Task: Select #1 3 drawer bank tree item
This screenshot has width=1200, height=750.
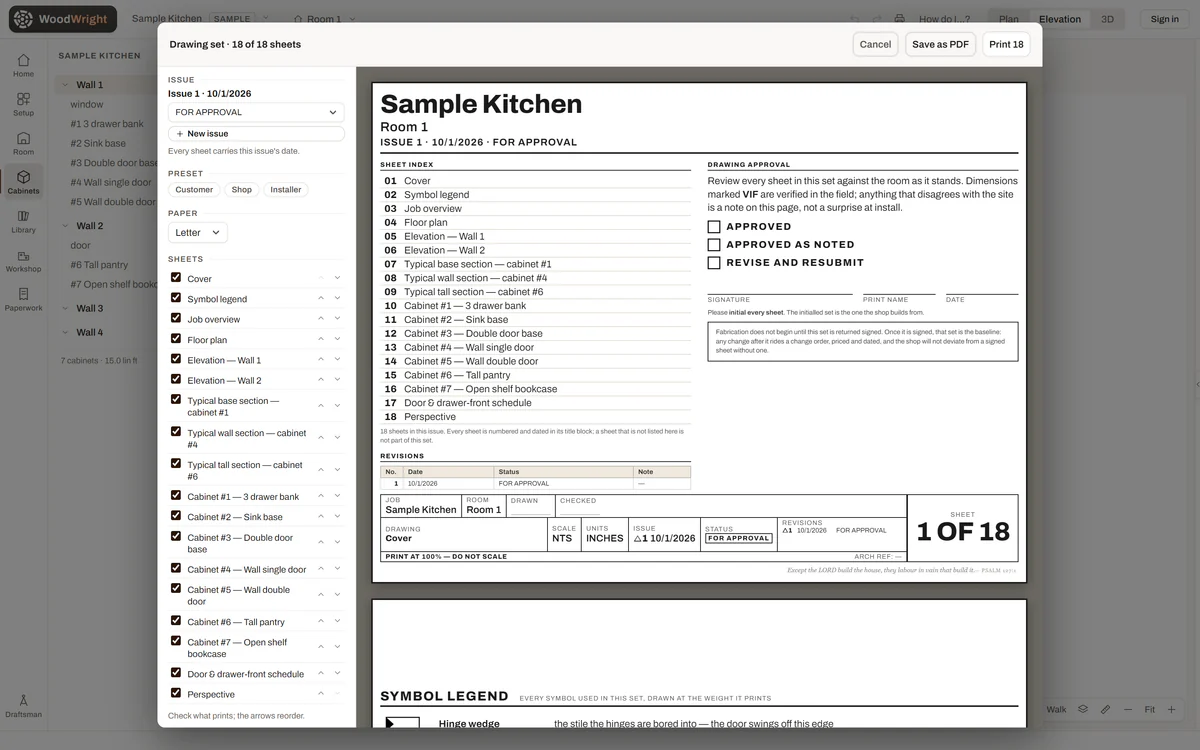Action: [x=107, y=124]
